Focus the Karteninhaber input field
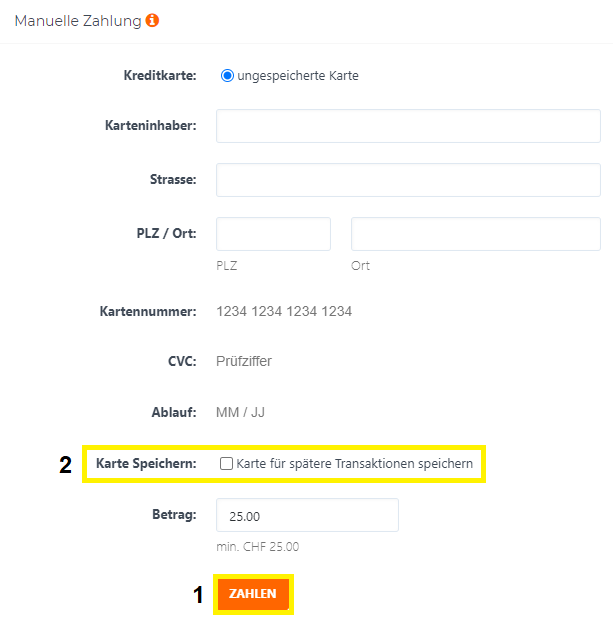 click(x=408, y=126)
